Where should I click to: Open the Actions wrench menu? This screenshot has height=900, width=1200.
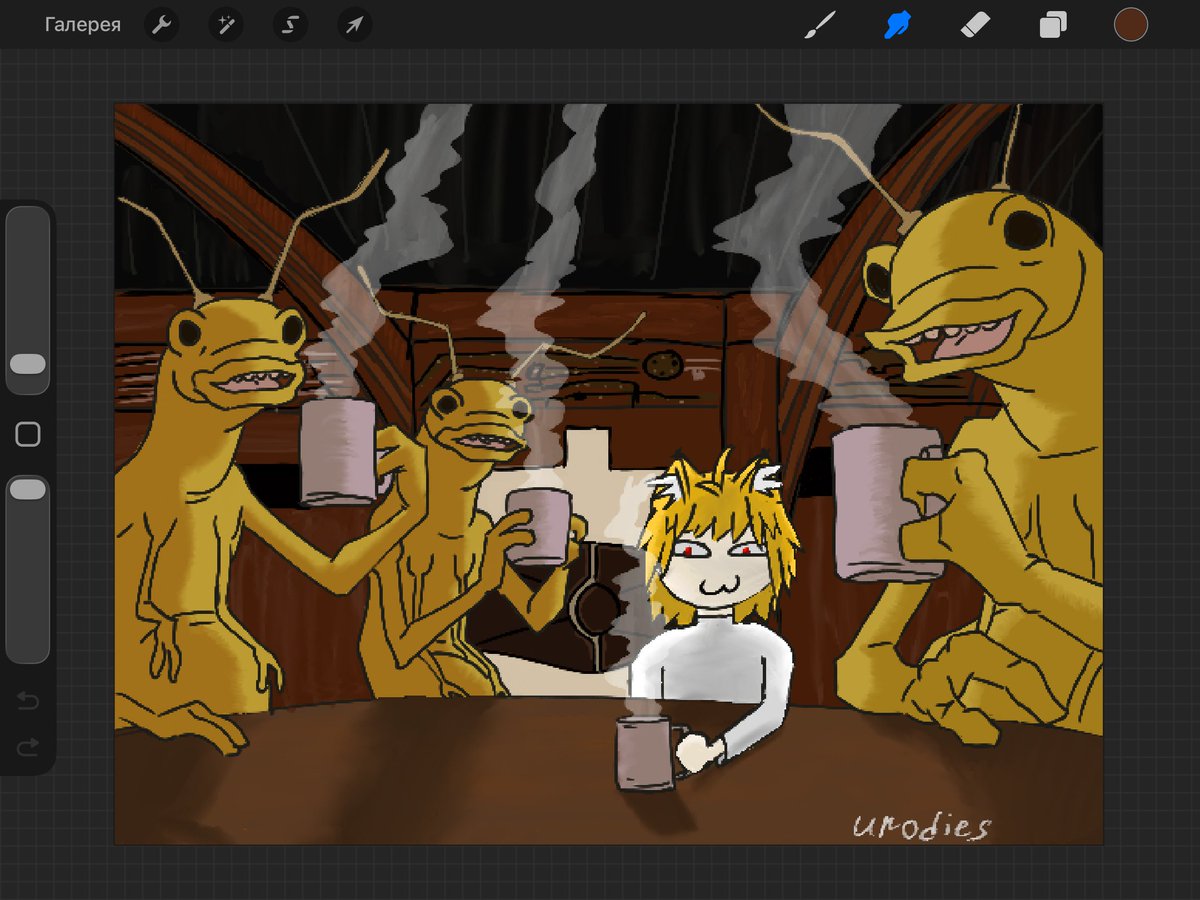point(161,25)
